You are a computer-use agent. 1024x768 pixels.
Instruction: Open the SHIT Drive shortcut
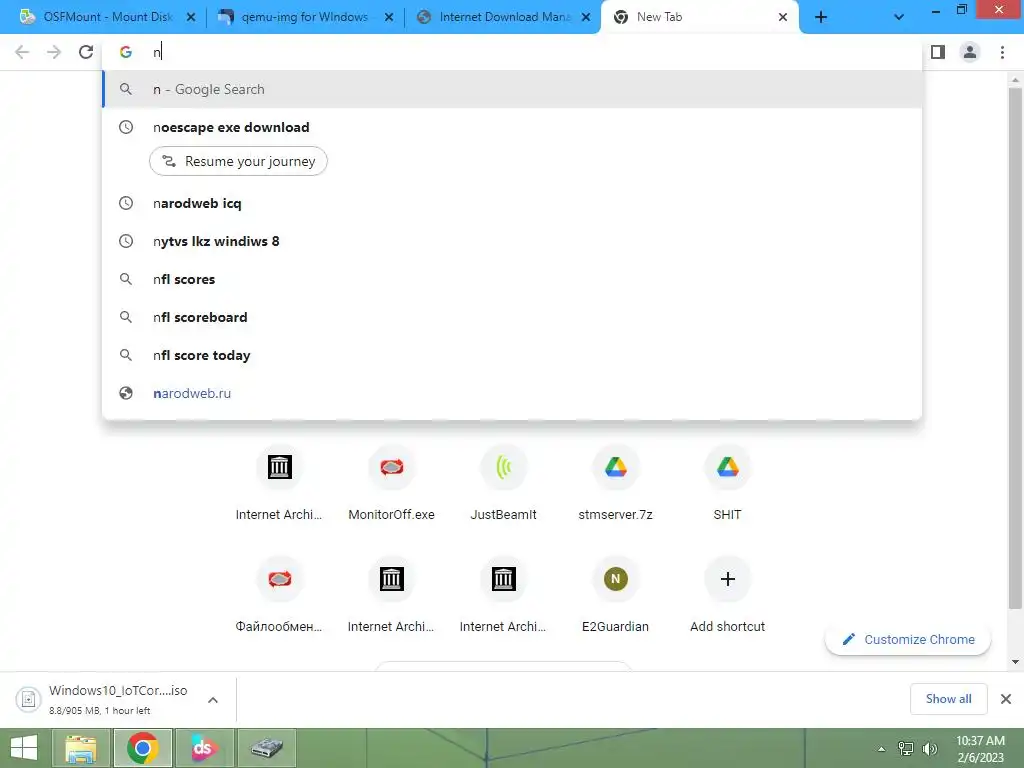pos(728,483)
